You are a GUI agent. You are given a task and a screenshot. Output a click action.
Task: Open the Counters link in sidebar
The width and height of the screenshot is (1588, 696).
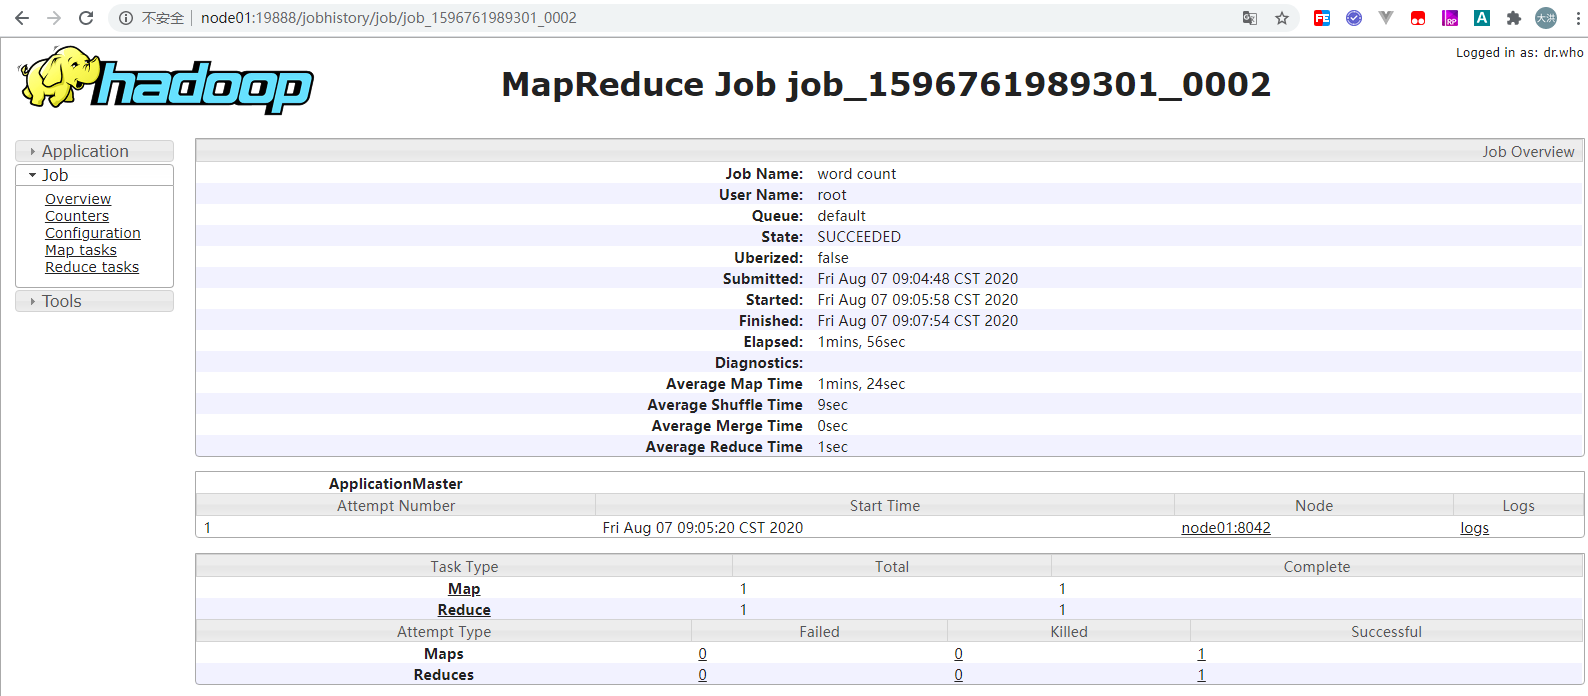point(77,216)
